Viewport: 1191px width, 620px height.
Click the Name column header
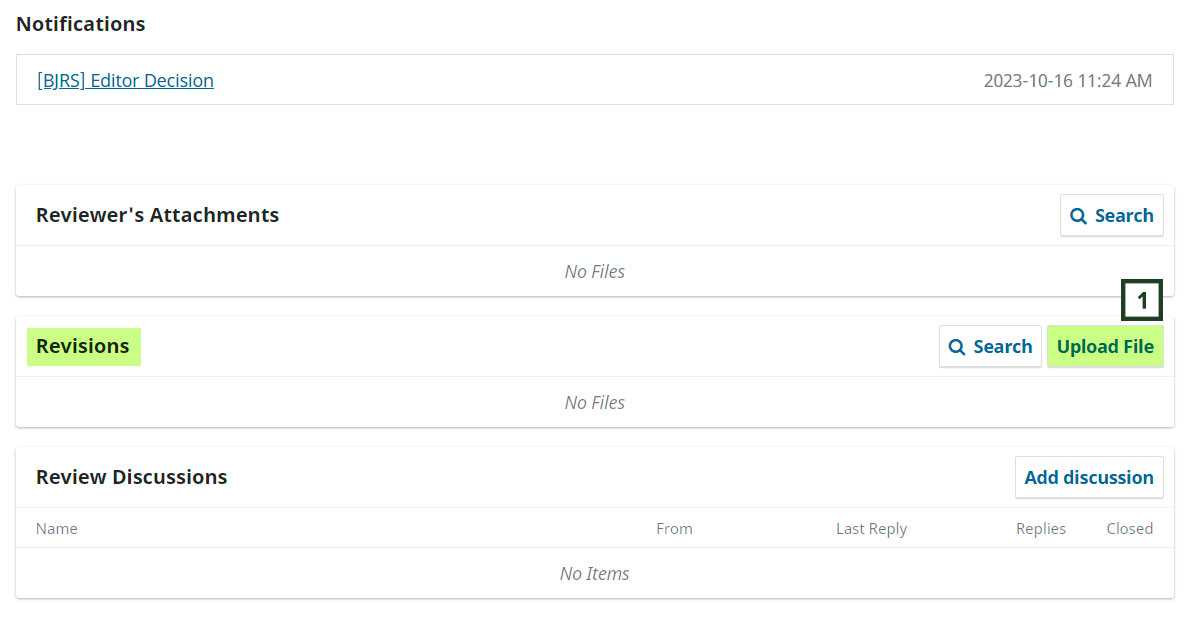point(57,529)
